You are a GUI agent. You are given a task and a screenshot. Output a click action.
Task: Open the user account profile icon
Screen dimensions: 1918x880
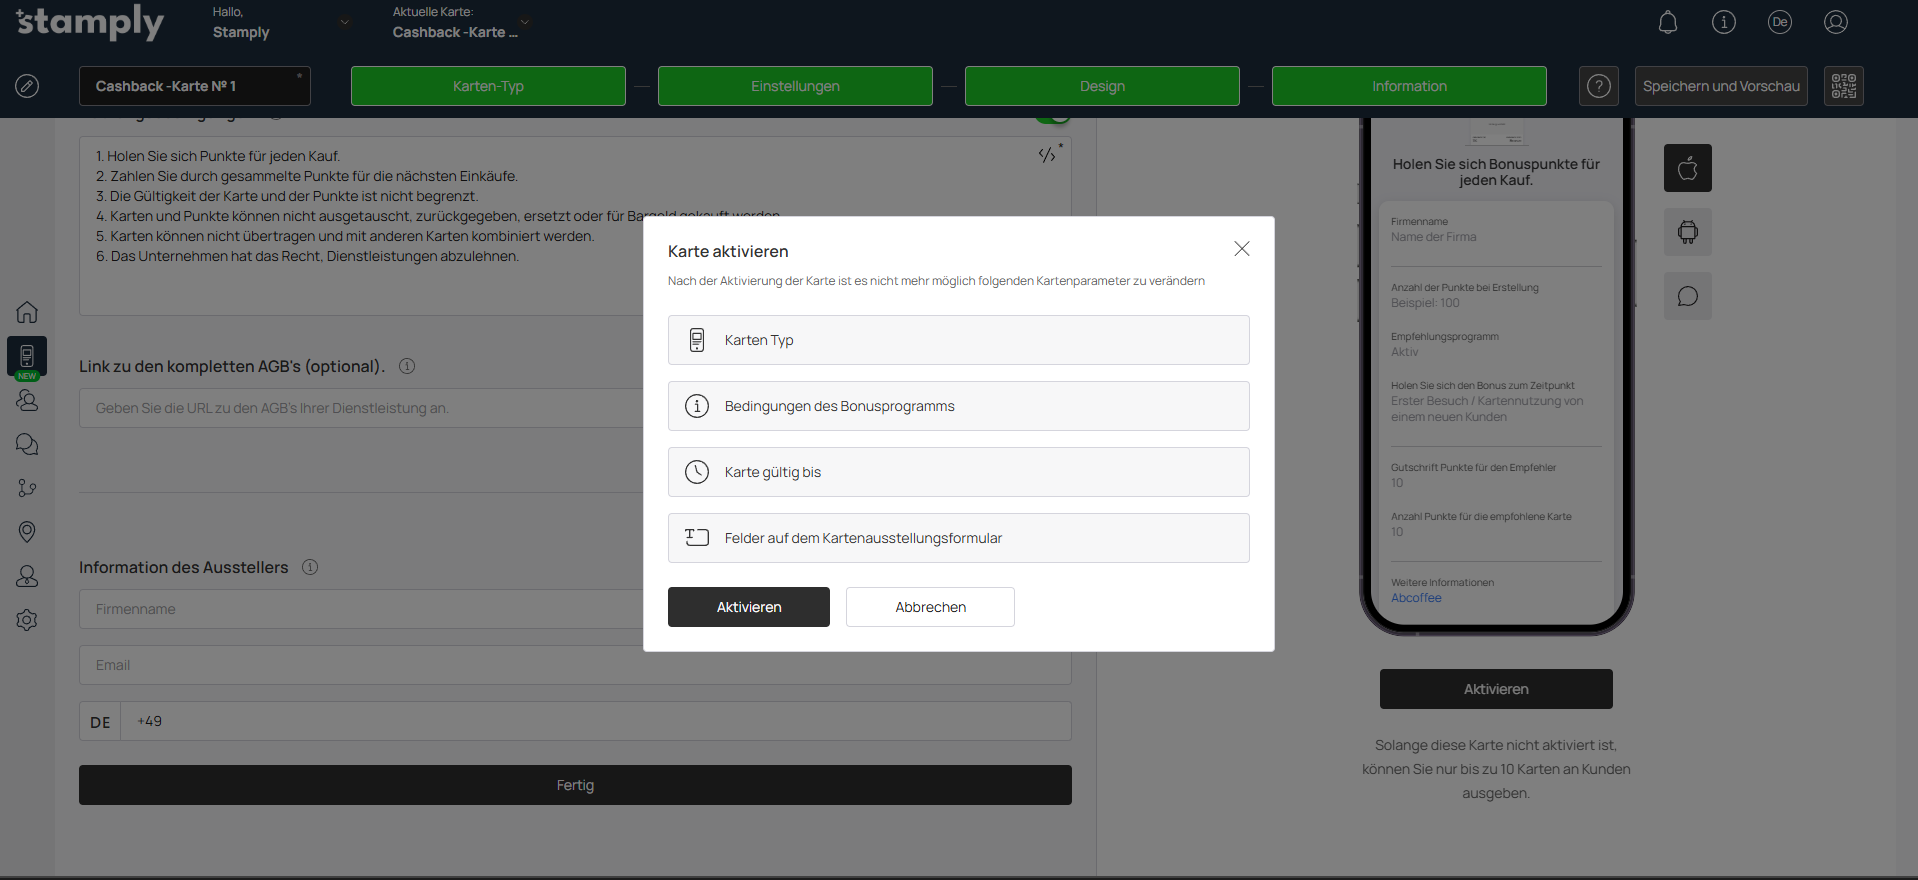1835,23
